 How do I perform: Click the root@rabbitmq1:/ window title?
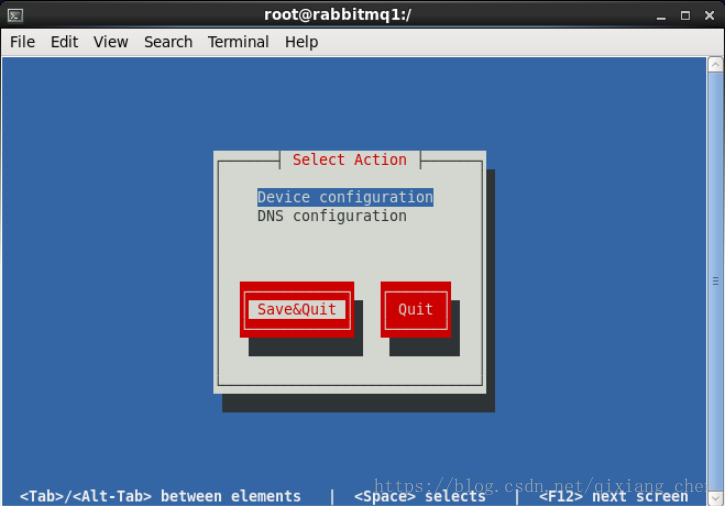point(338,15)
